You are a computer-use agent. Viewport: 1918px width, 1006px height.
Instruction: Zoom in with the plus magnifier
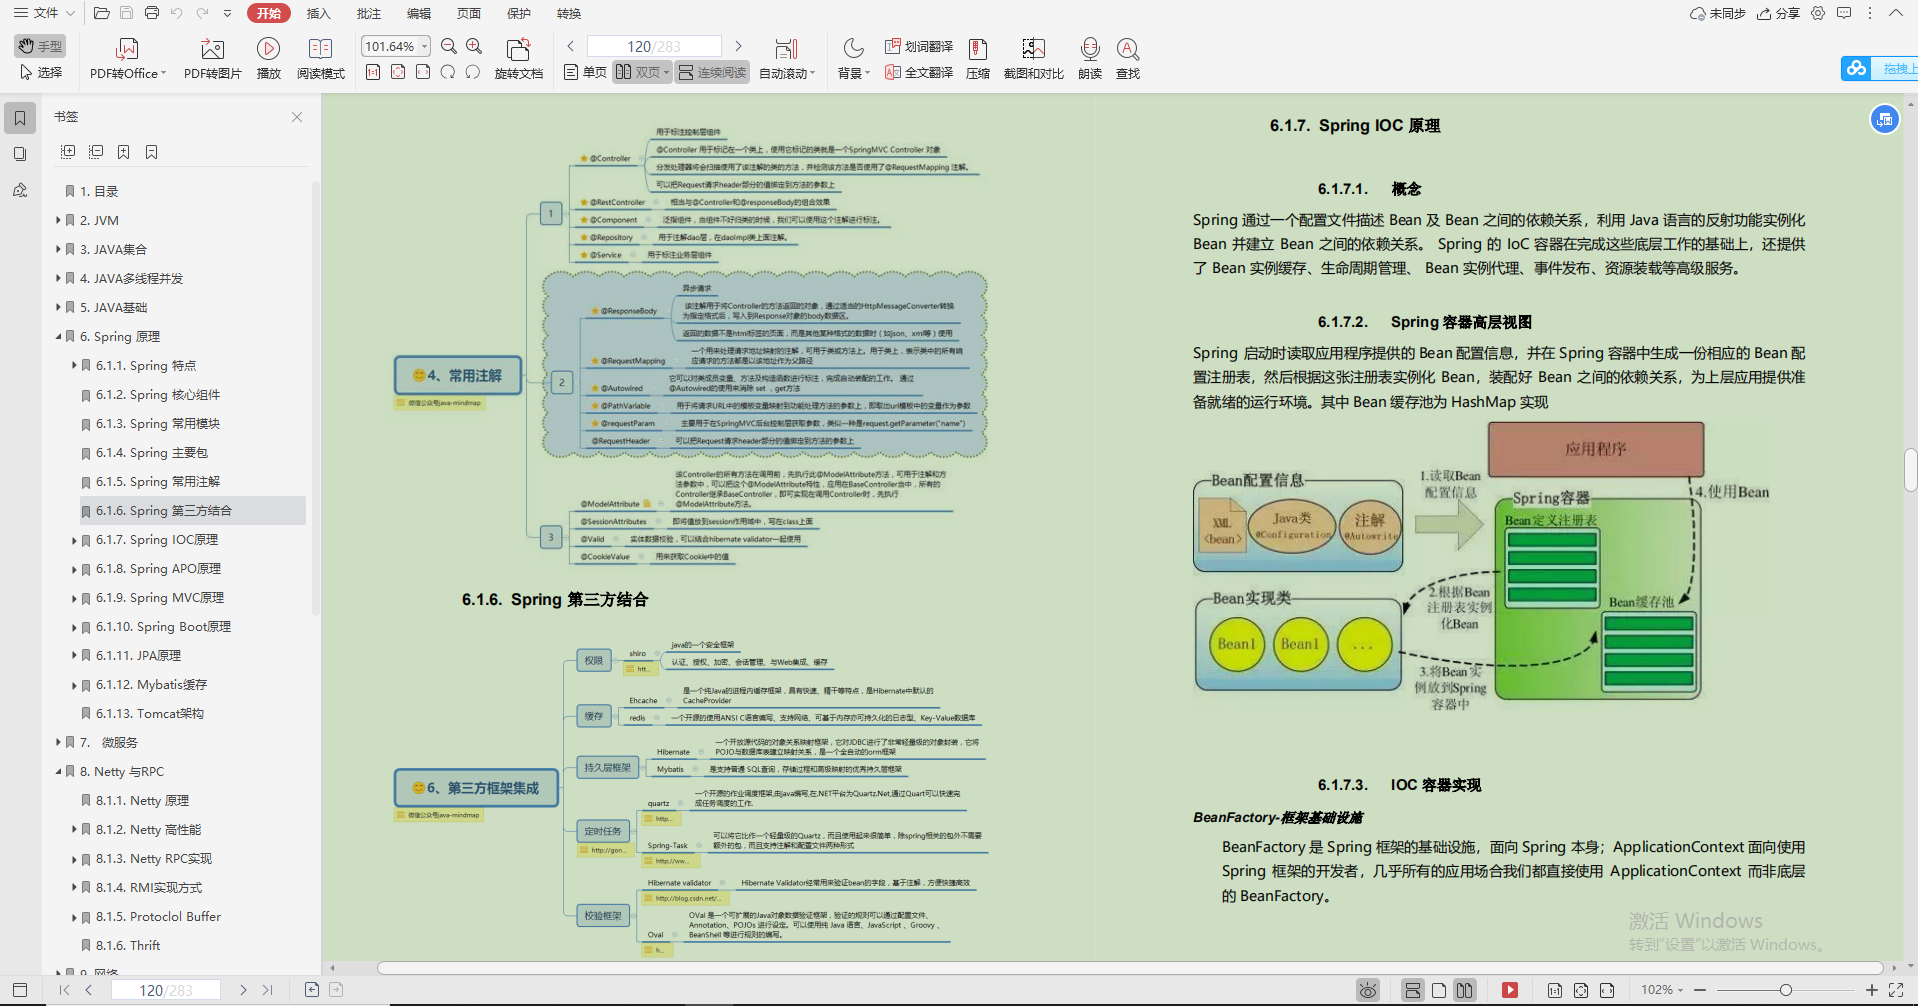click(x=474, y=46)
